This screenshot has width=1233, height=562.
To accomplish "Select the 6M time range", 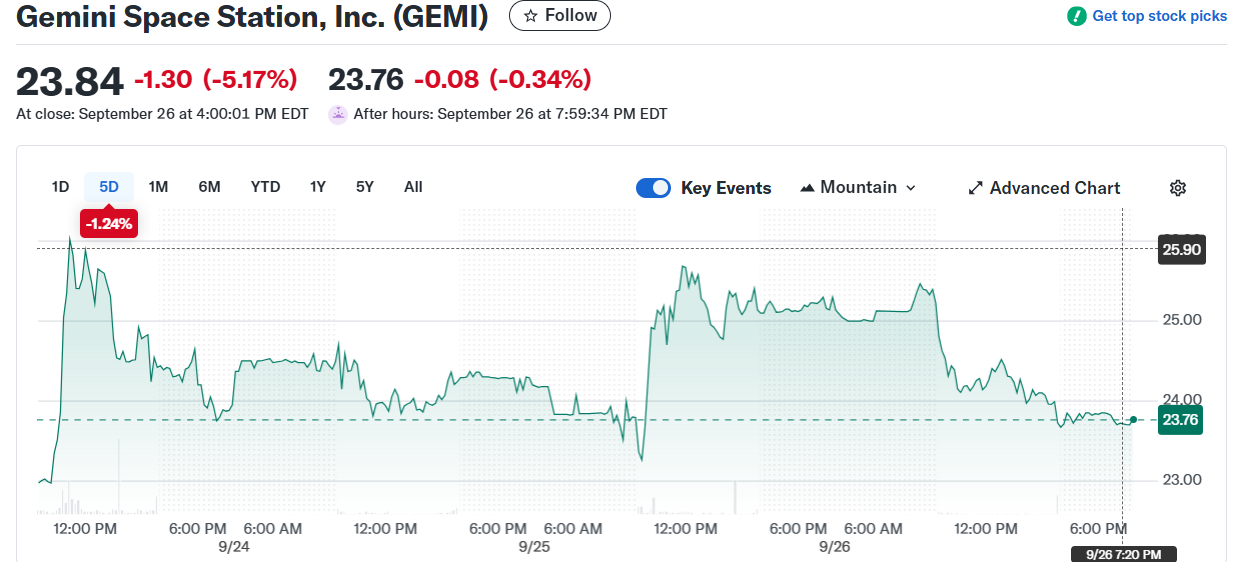I will tap(209, 187).
